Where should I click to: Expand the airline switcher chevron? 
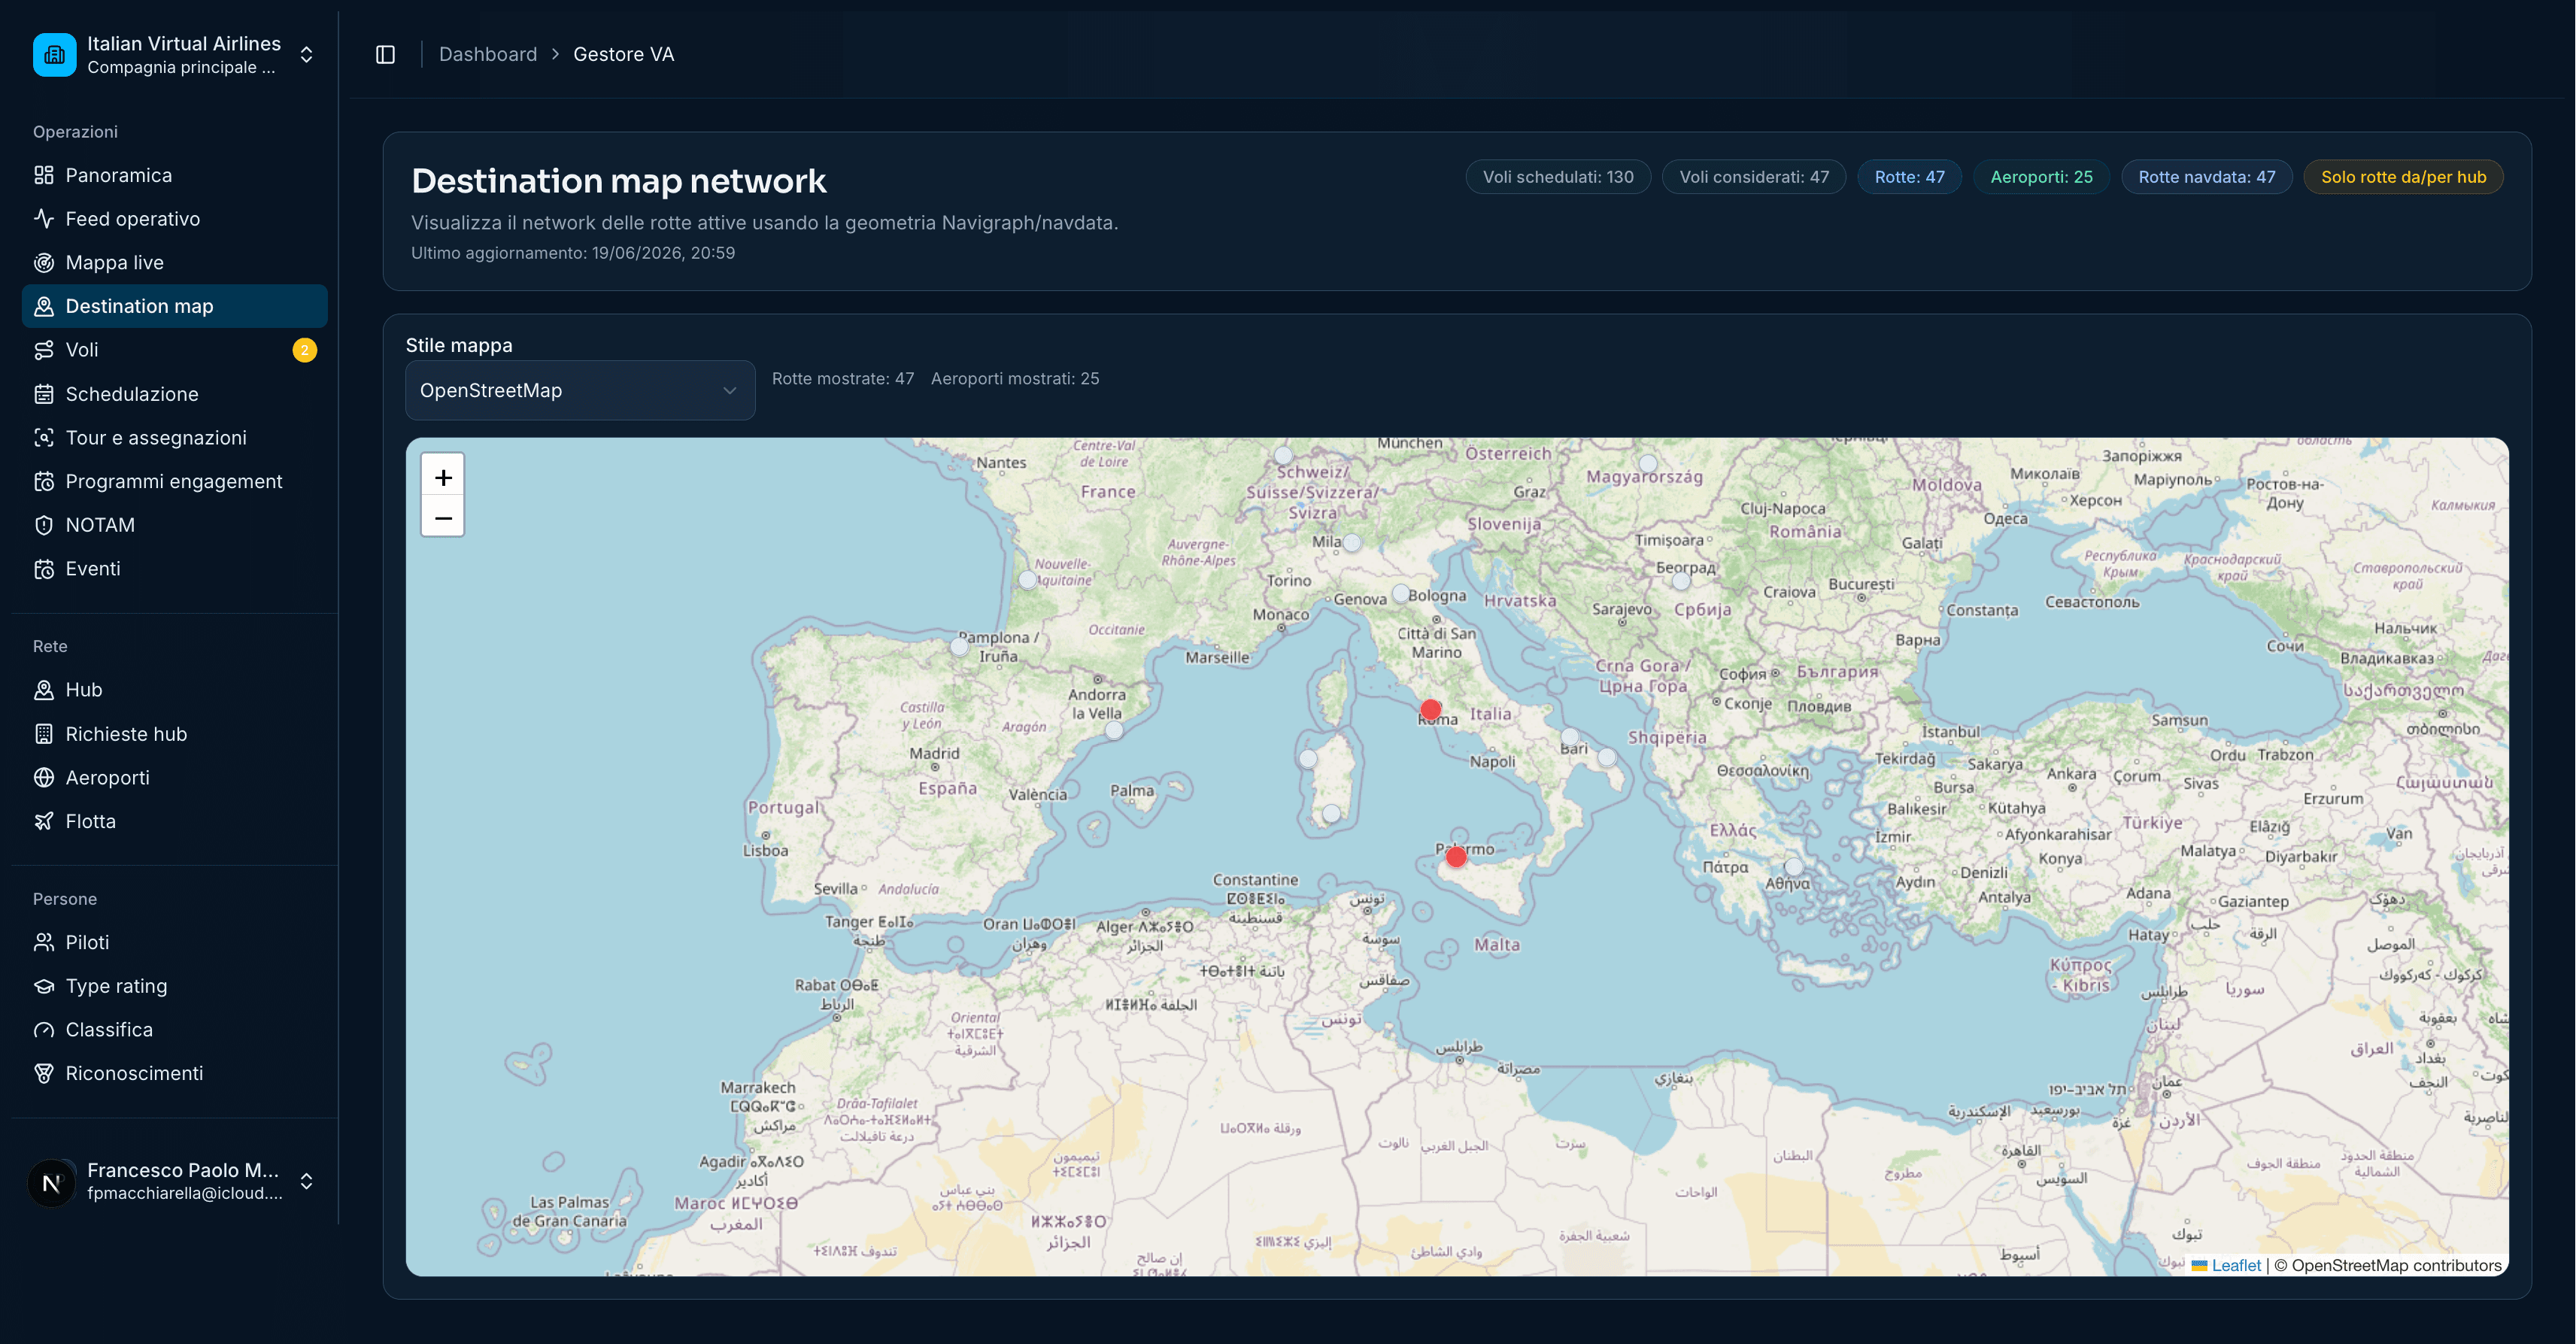pyautogui.click(x=307, y=54)
